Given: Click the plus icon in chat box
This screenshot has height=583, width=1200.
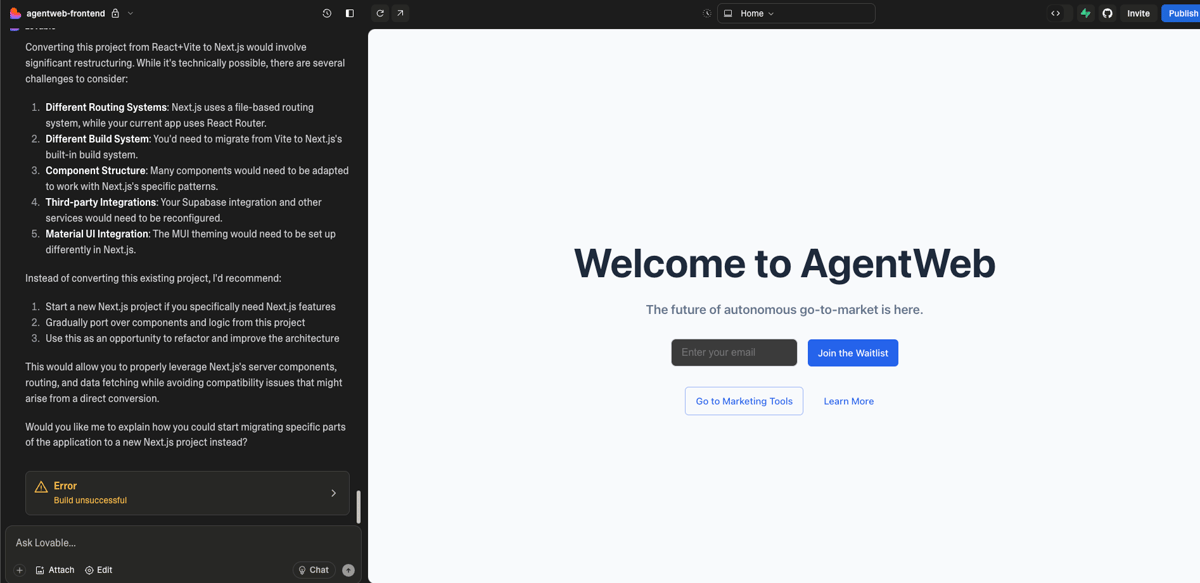Looking at the screenshot, I should [x=19, y=570].
